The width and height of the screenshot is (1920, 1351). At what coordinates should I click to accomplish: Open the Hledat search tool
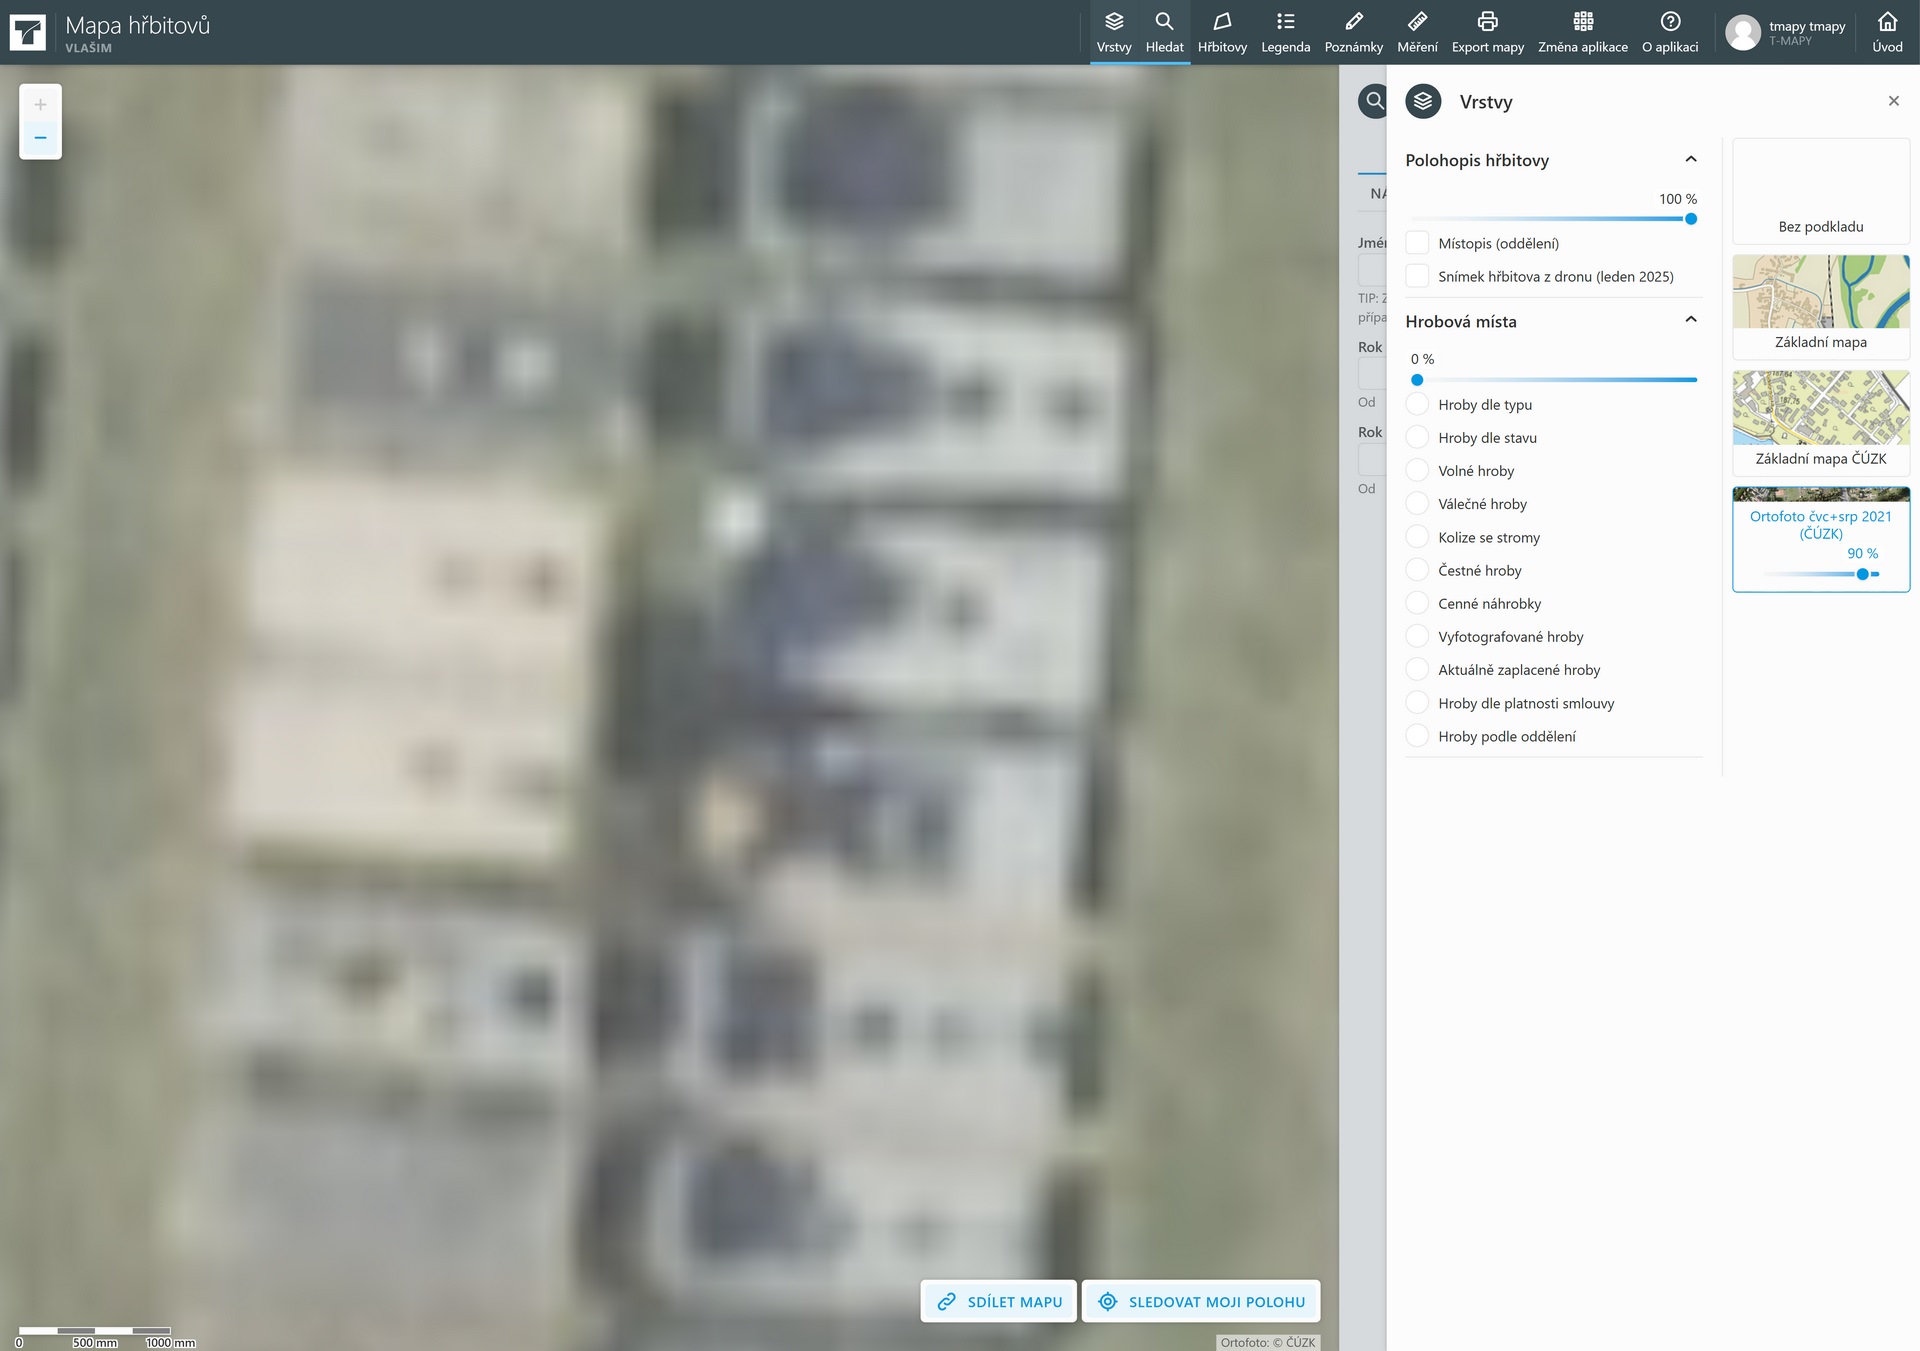[1164, 32]
